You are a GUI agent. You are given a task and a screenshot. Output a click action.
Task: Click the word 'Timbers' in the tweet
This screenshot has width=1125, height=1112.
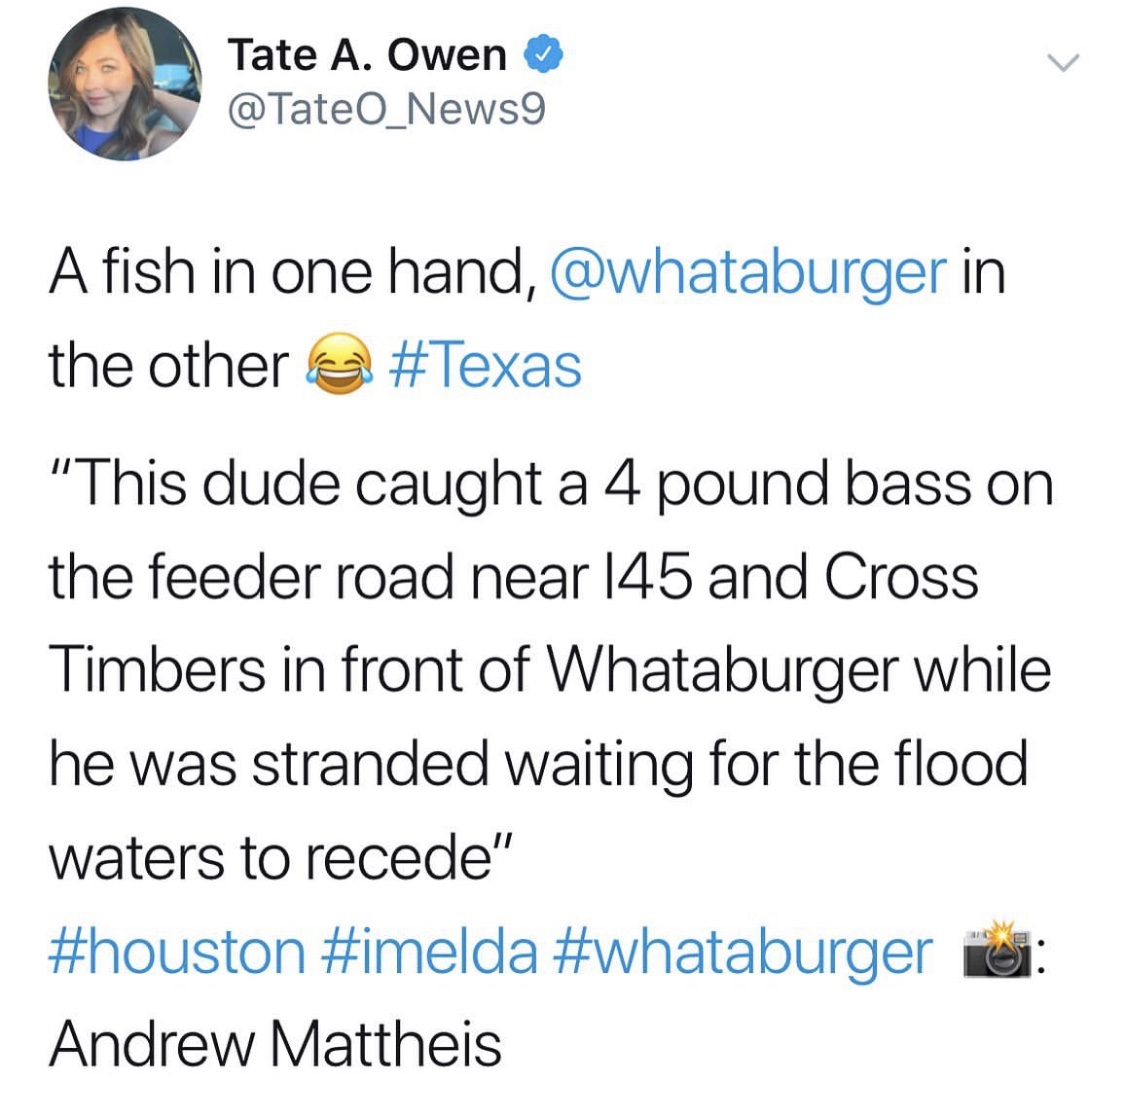tap(158, 669)
